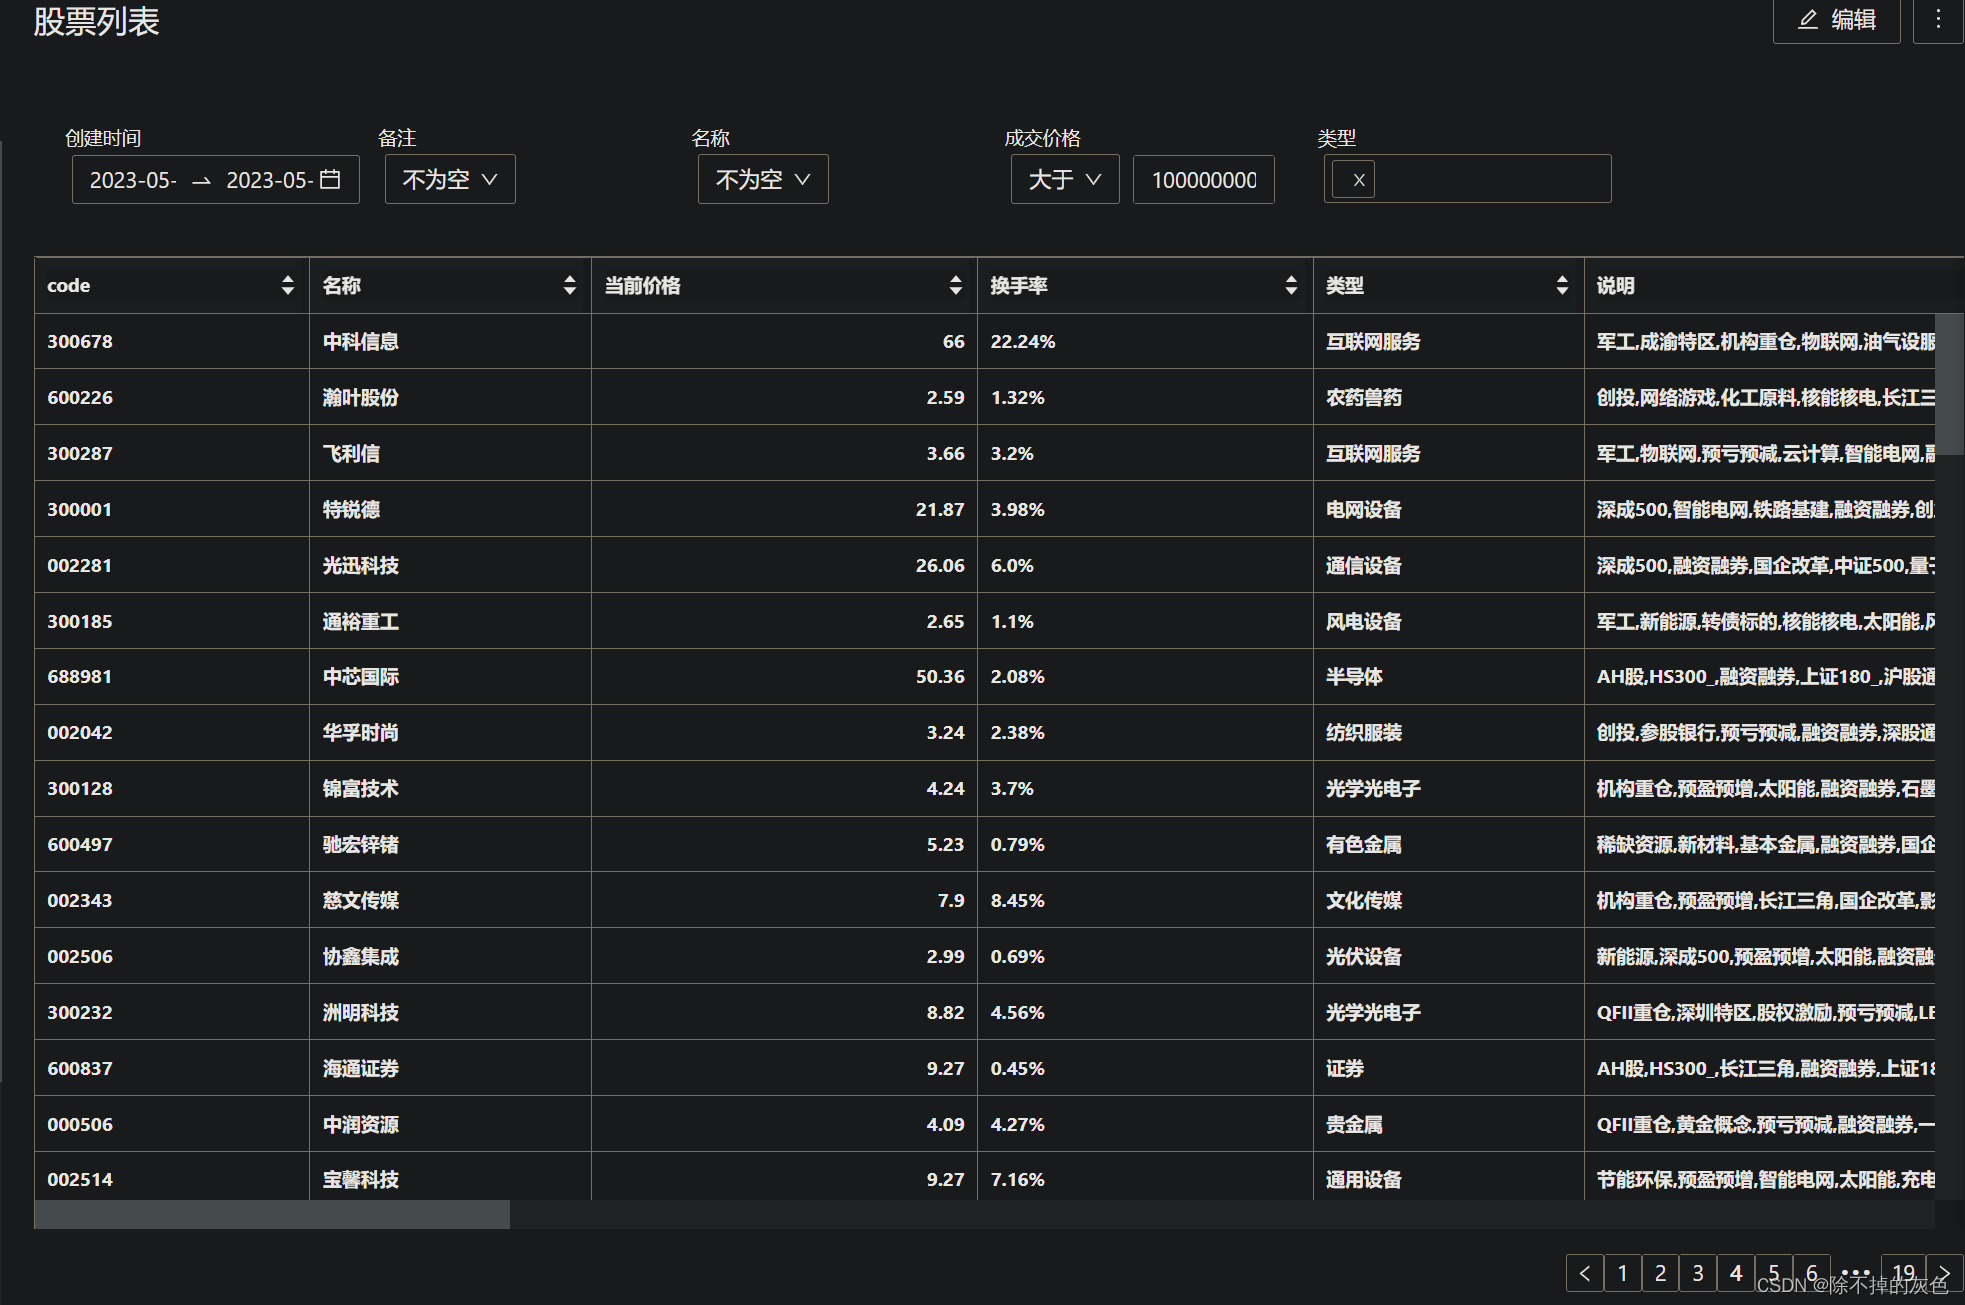Sort by 类型 column arrows

click(1561, 285)
